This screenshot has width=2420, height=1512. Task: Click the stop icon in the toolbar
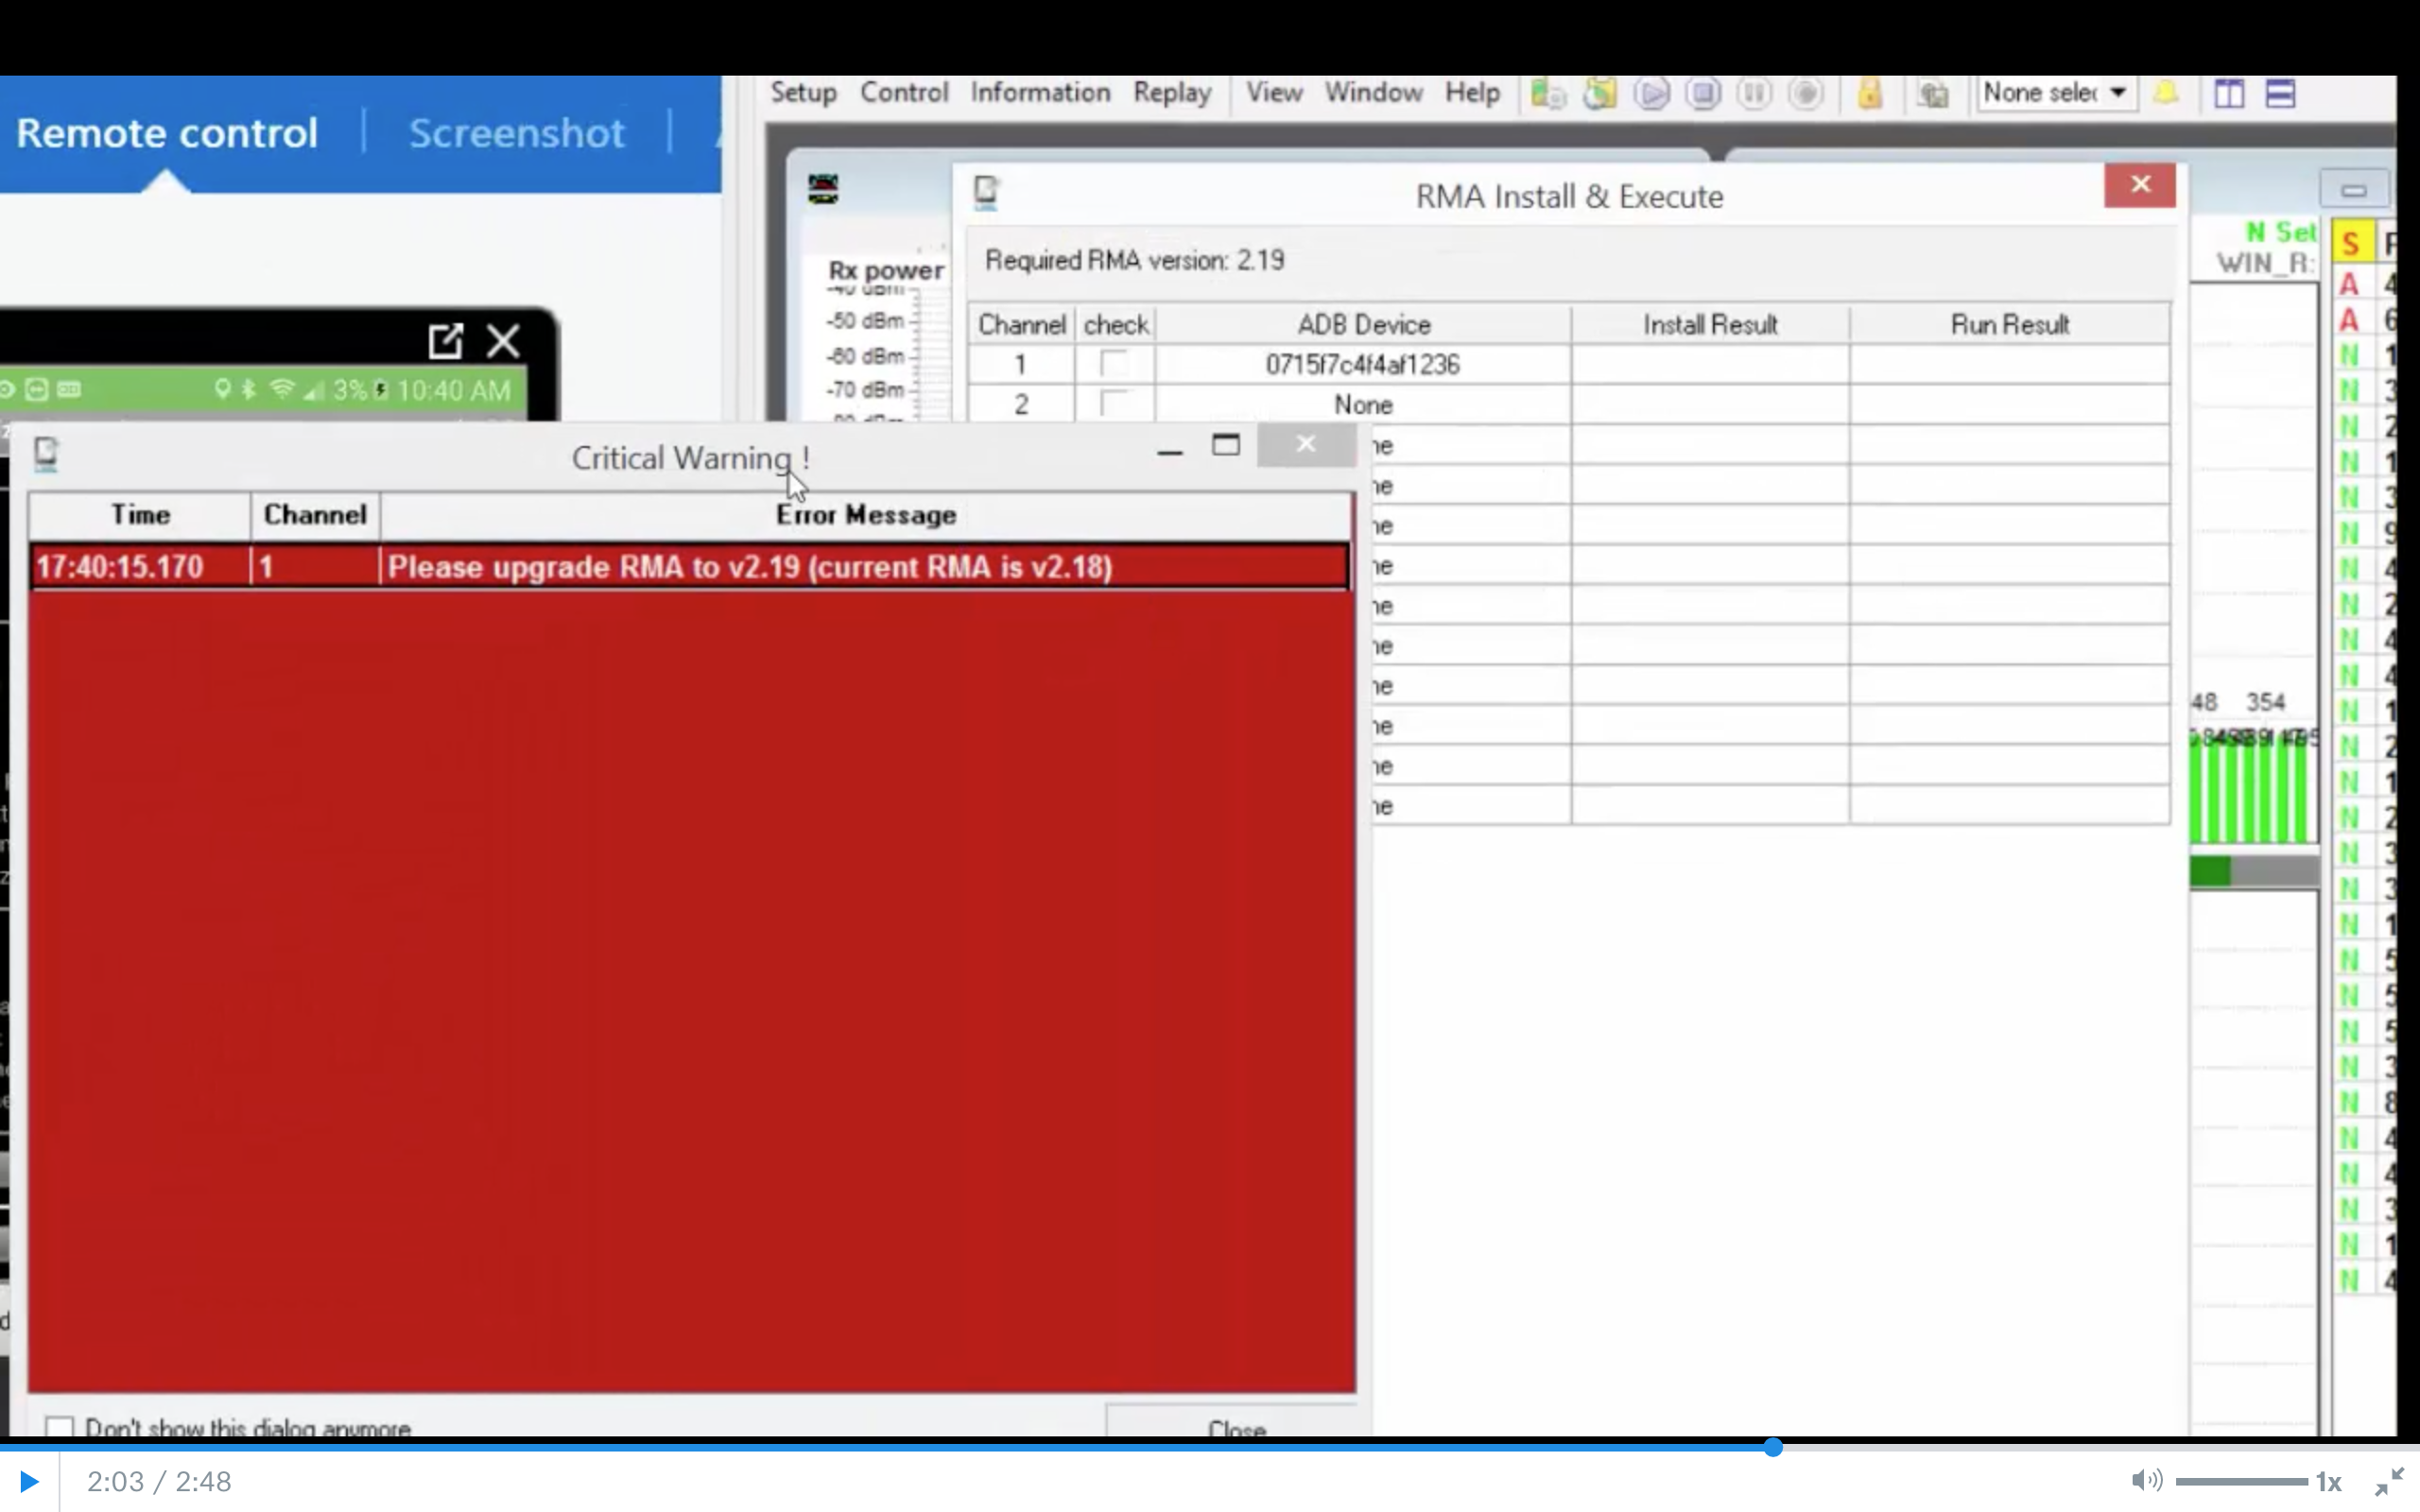coord(1703,94)
